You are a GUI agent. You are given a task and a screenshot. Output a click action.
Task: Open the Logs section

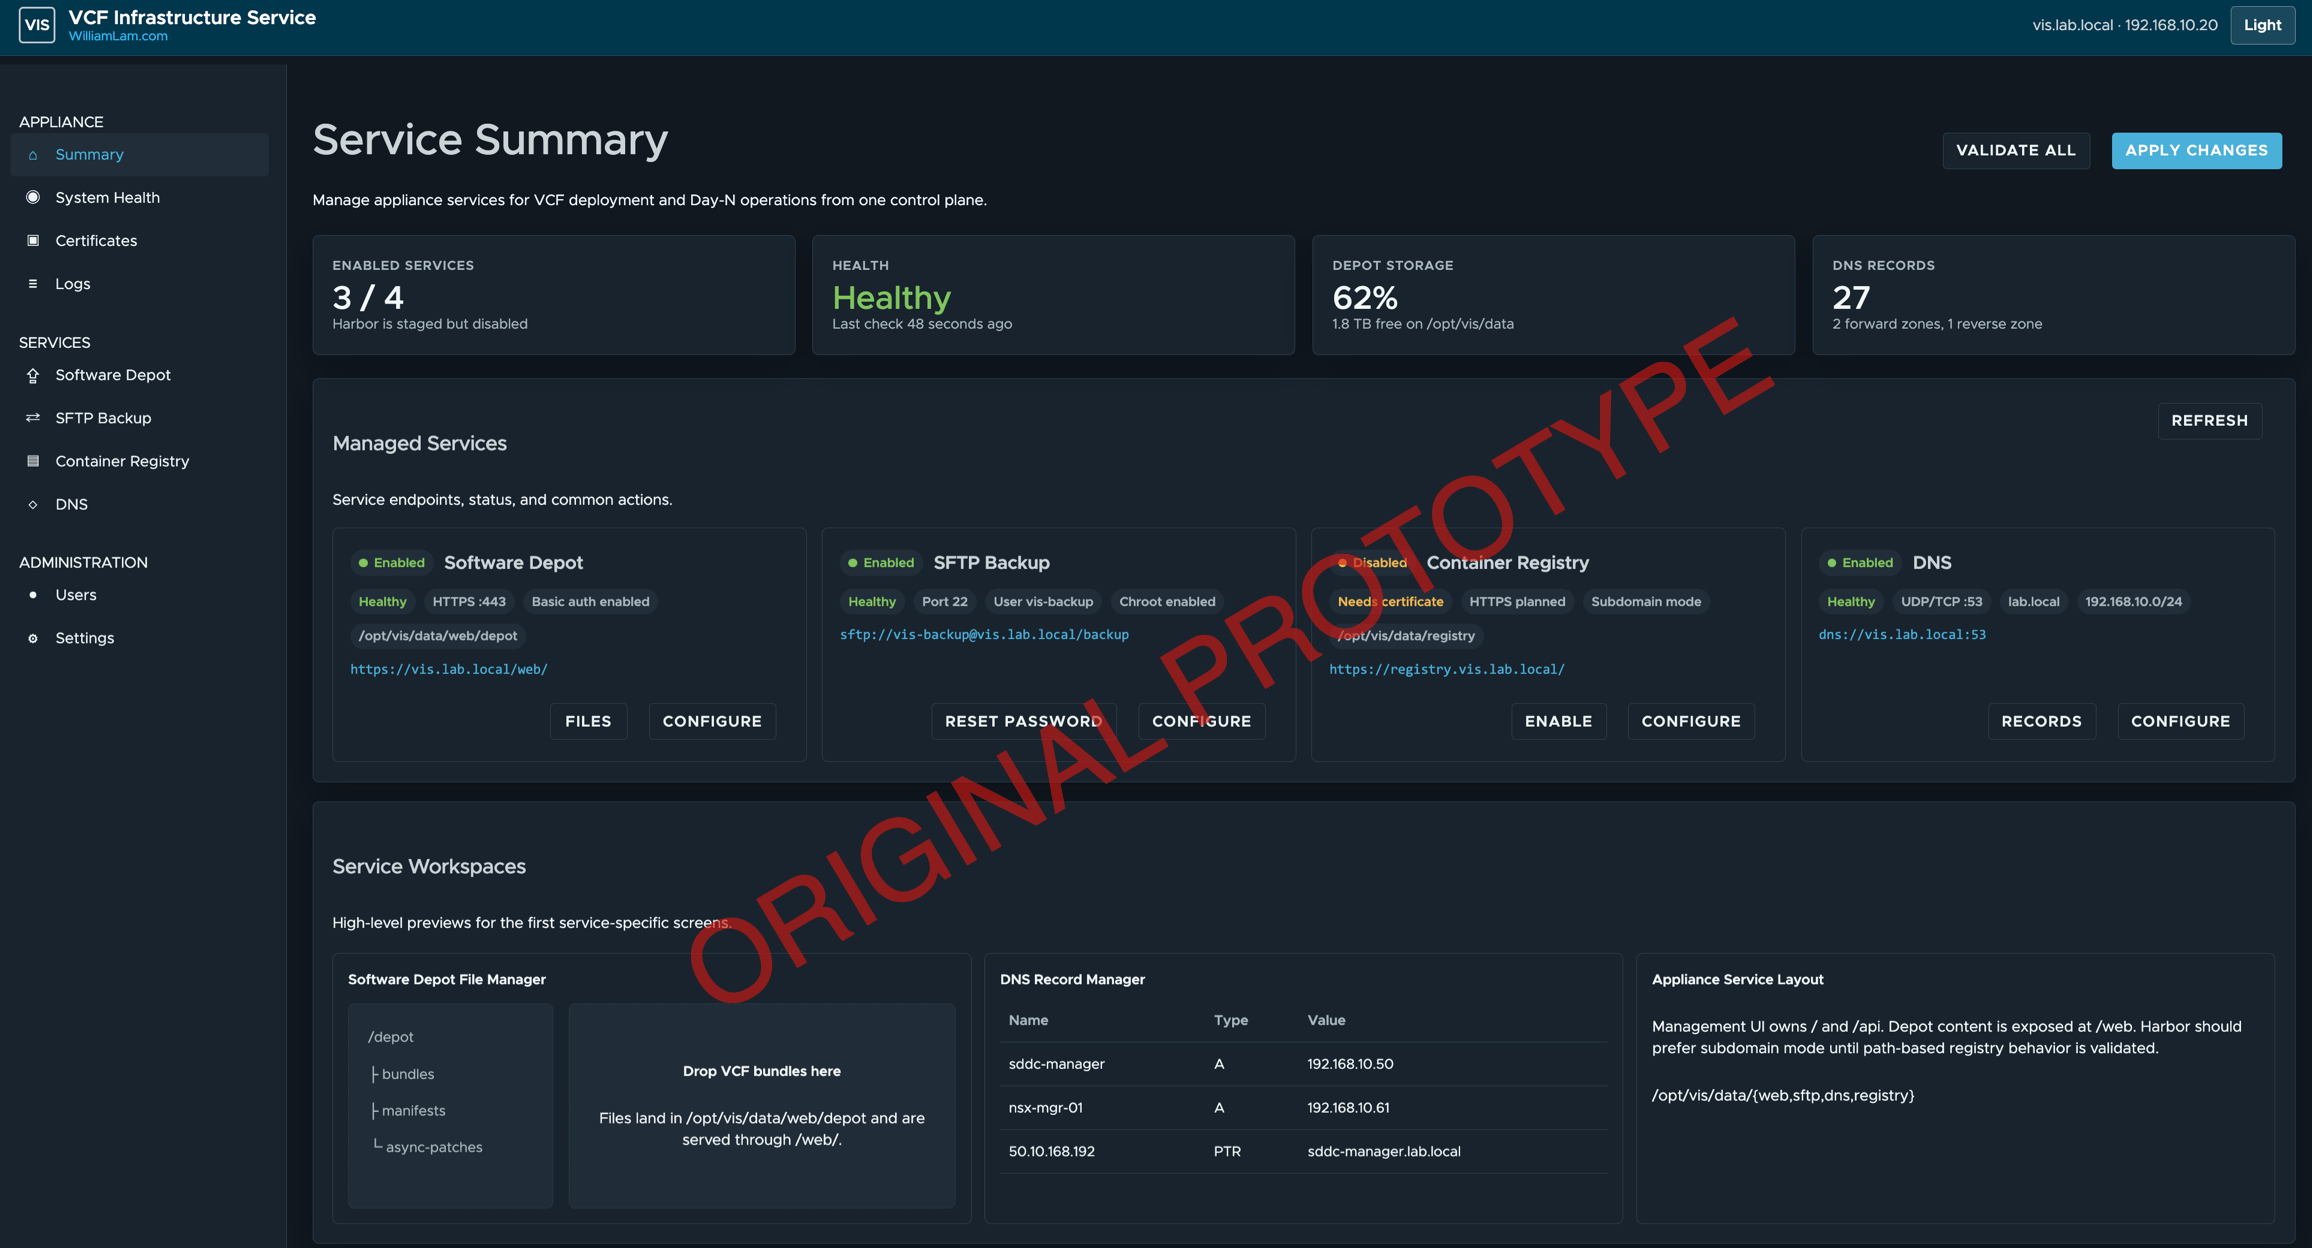click(140, 284)
